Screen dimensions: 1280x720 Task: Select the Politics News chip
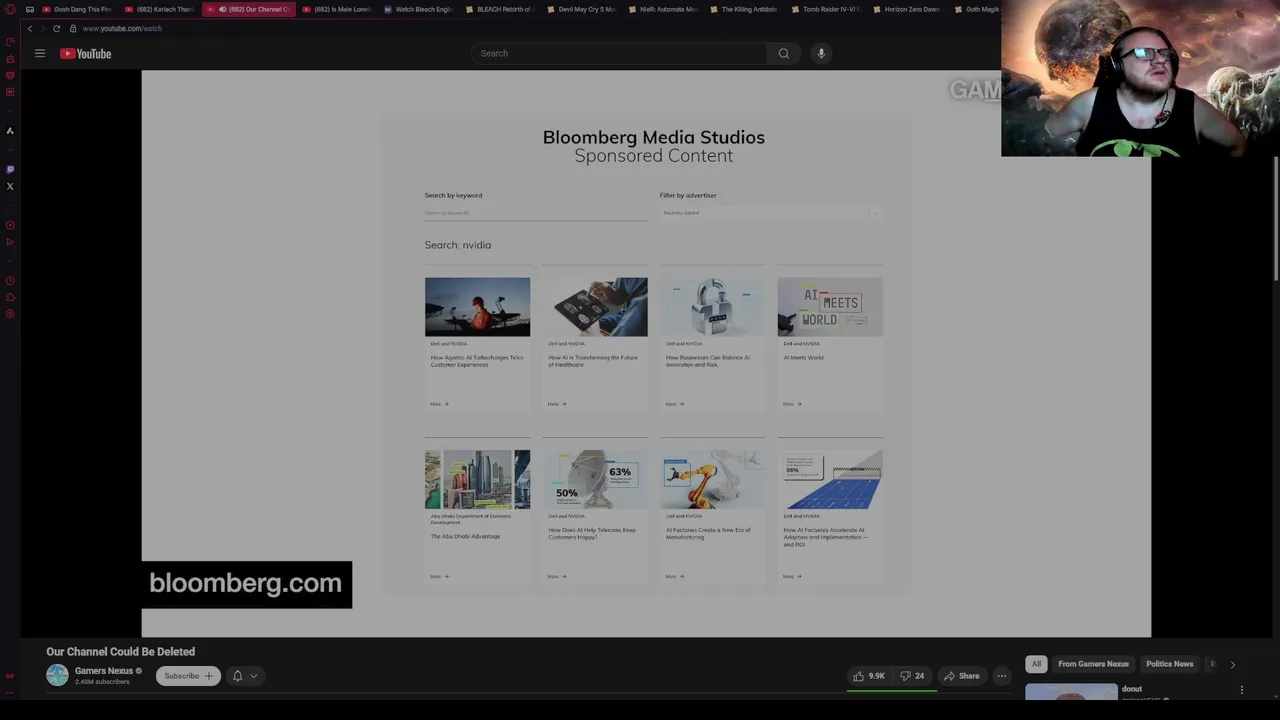[x=1169, y=664]
